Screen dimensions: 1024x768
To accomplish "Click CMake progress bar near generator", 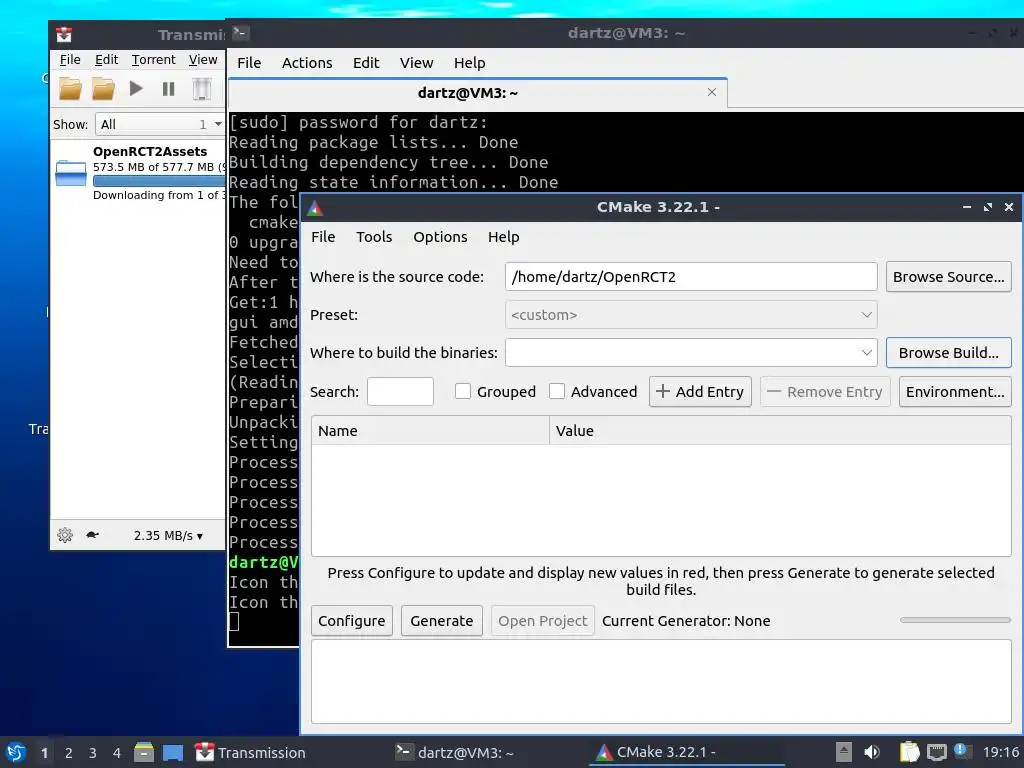I will pos(955,620).
